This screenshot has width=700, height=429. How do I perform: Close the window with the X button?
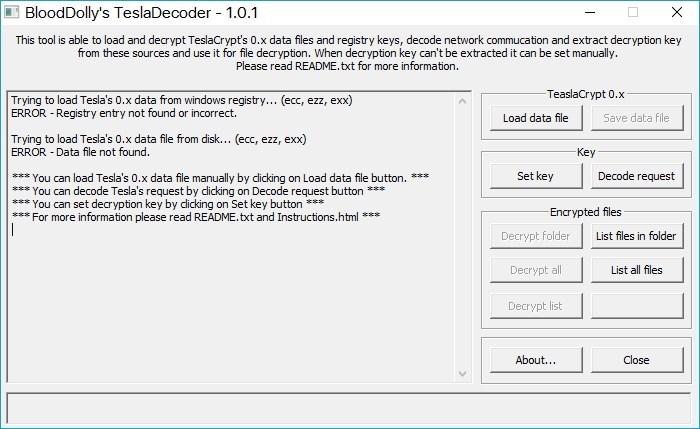pos(677,12)
